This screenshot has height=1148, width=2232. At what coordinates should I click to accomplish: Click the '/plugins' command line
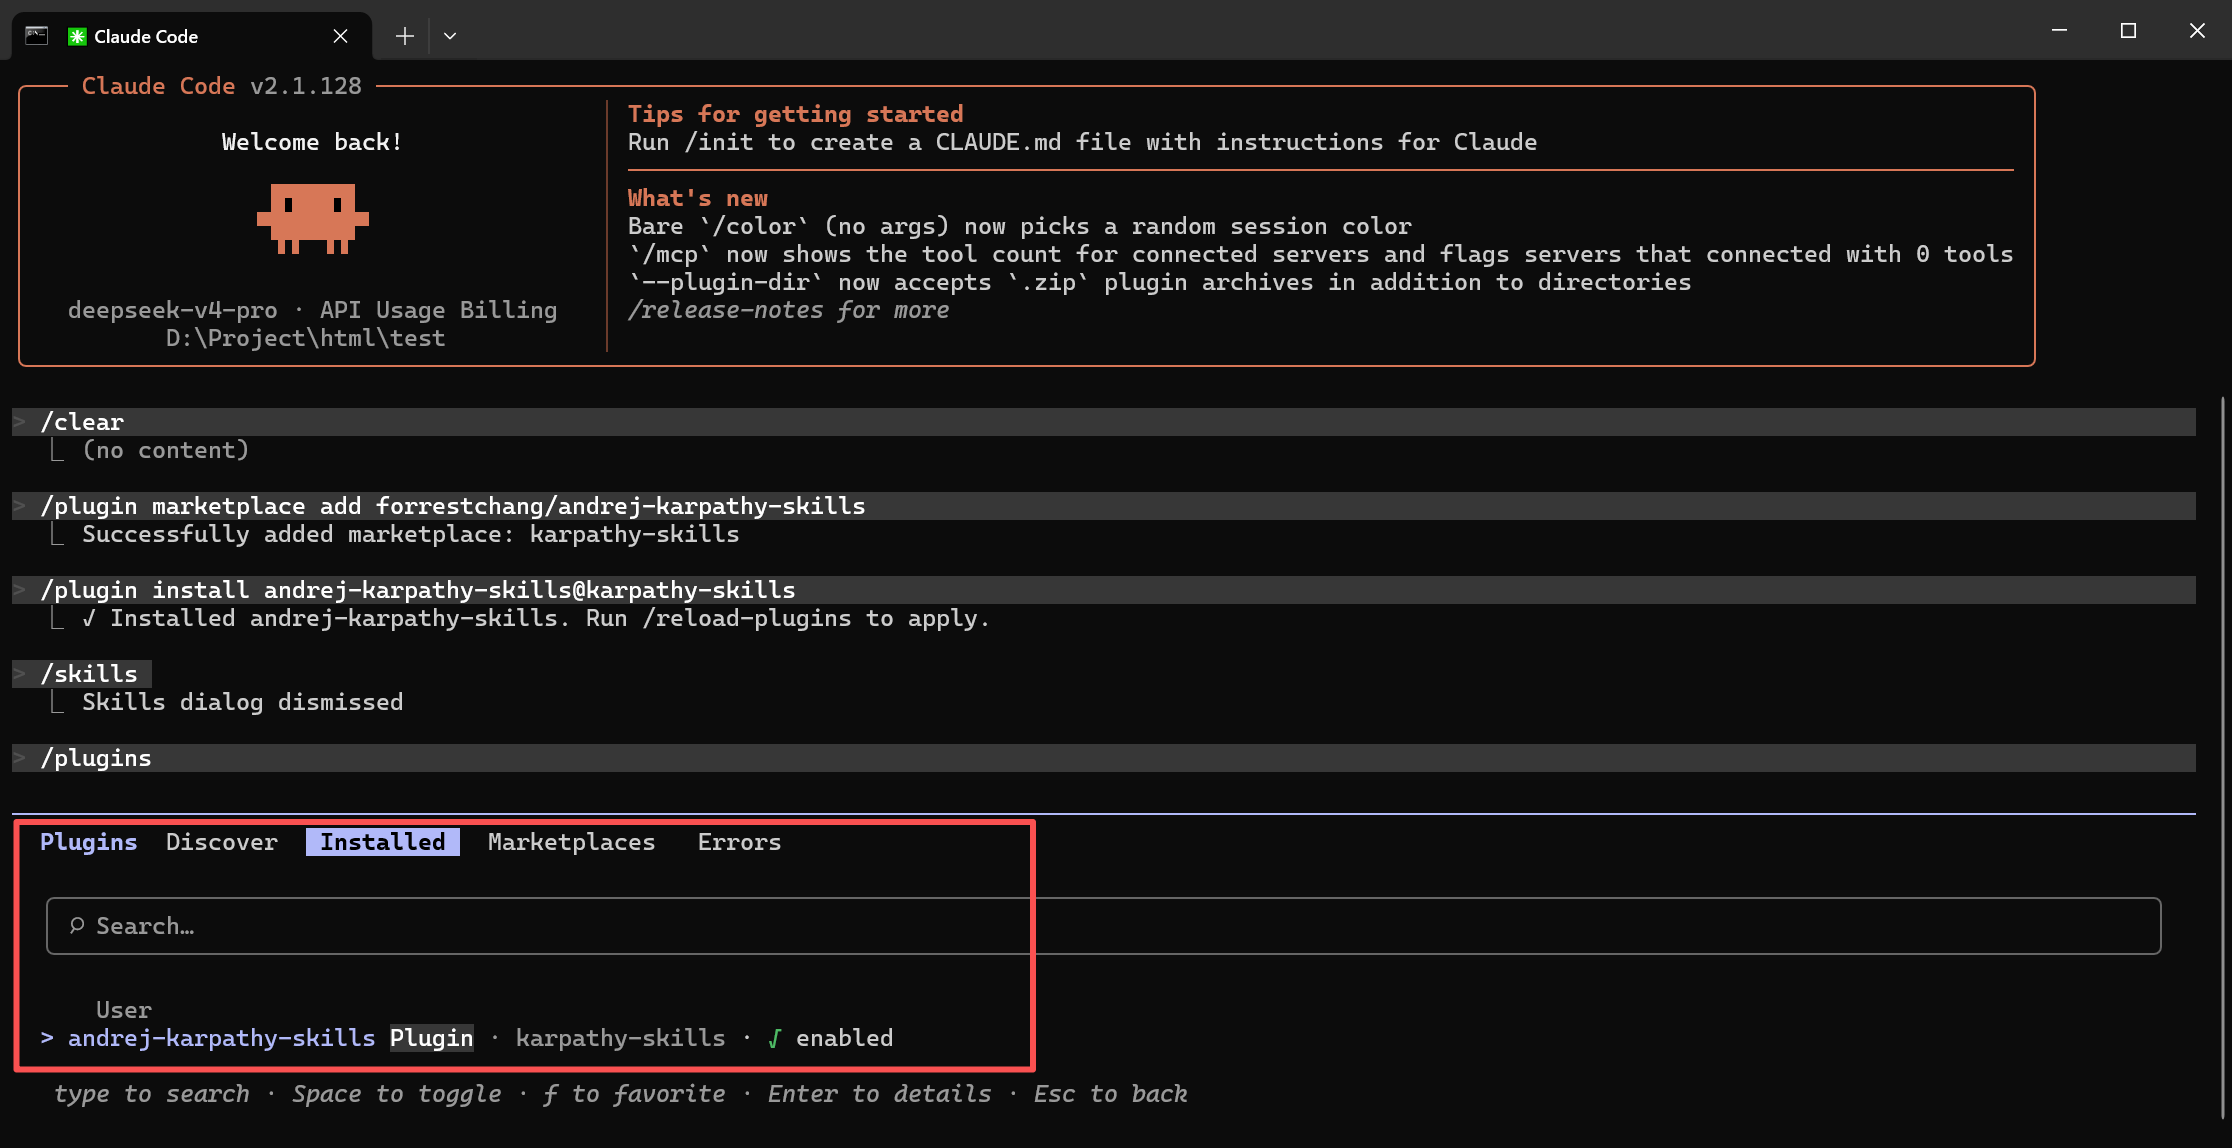coord(1104,758)
